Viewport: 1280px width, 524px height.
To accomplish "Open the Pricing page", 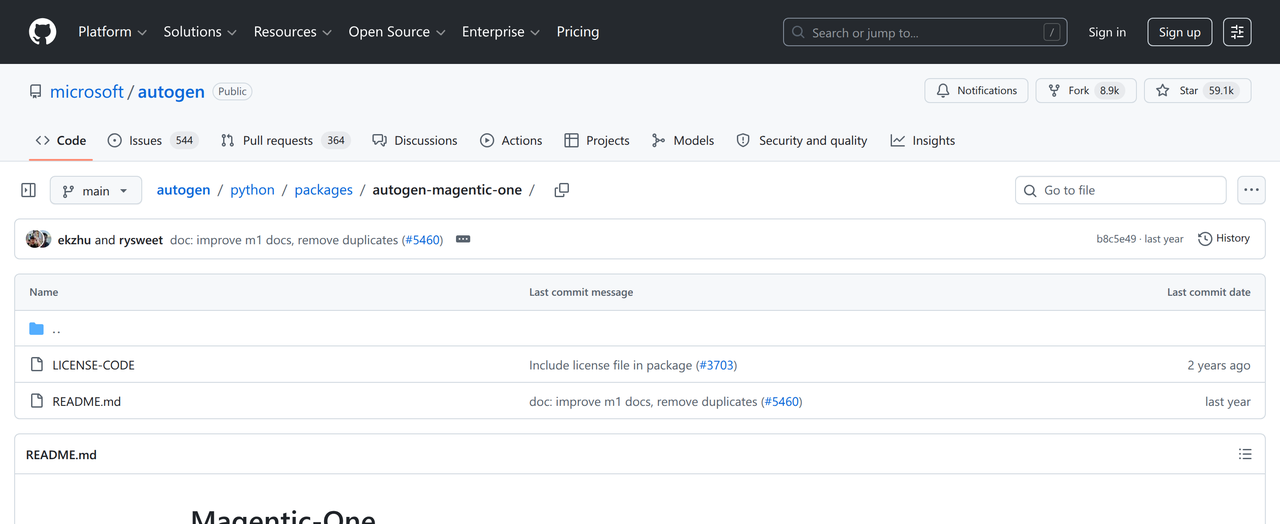I will click(x=578, y=32).
